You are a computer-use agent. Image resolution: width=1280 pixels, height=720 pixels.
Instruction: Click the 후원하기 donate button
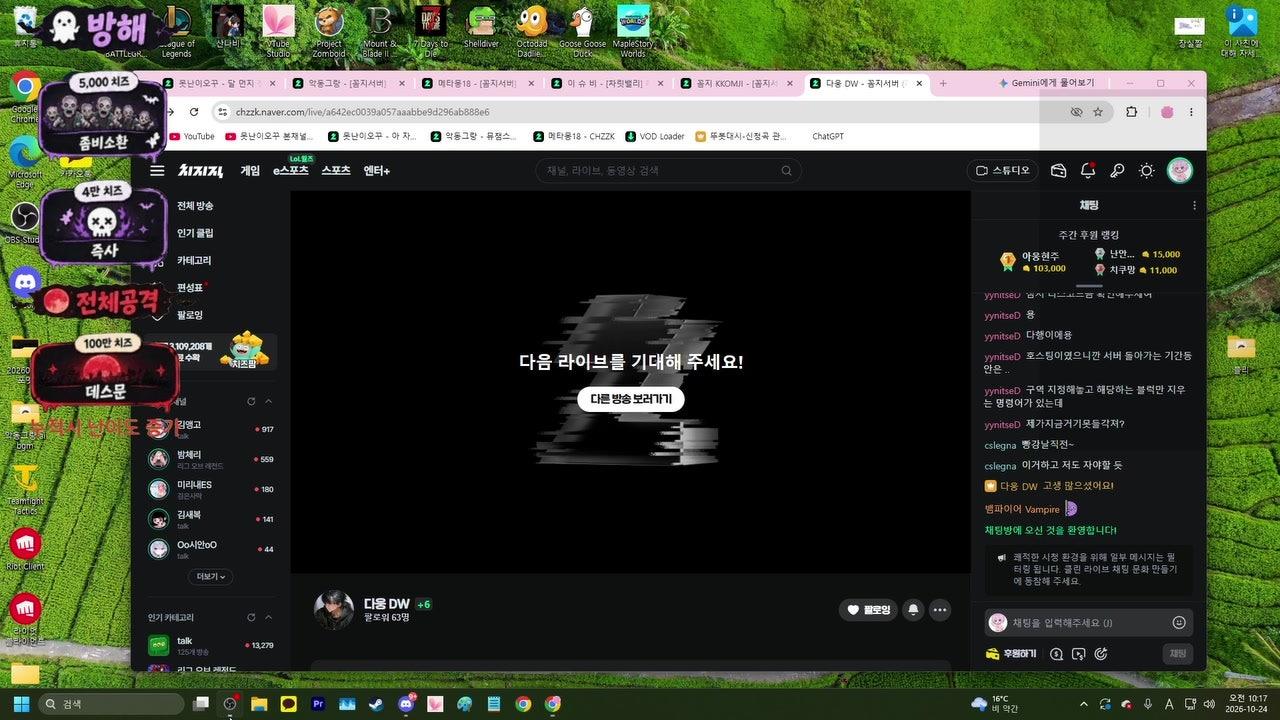1011,654
